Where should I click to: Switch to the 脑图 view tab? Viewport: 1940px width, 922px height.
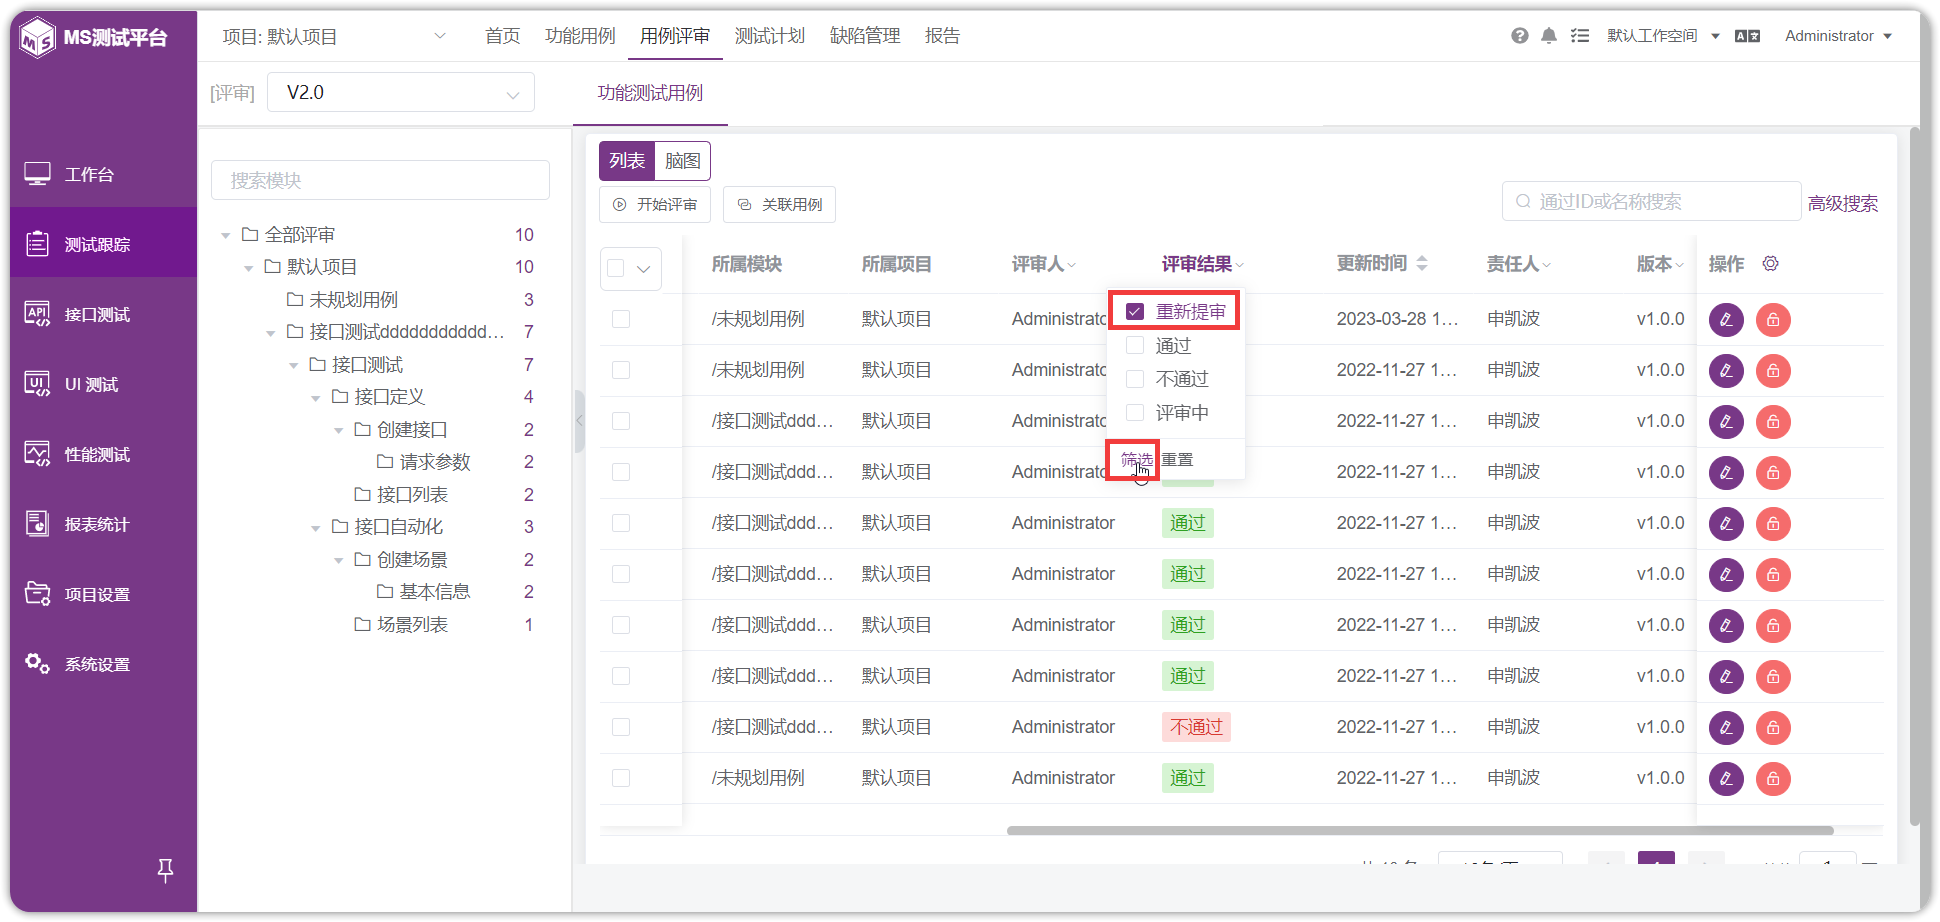point(682,161)
